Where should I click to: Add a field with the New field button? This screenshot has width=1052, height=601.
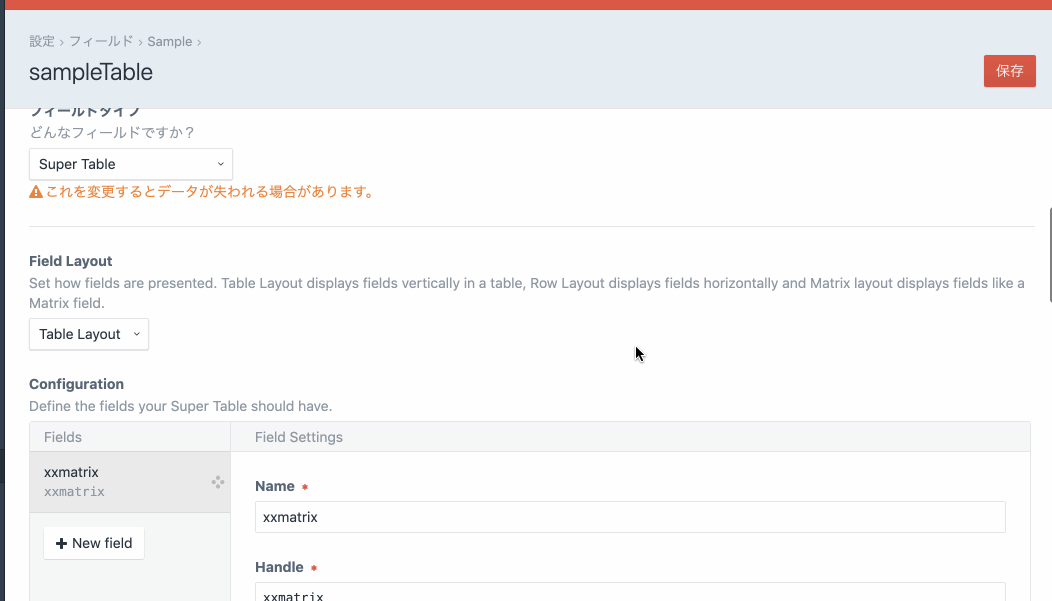pyautogui.click(x=93, y=542)
